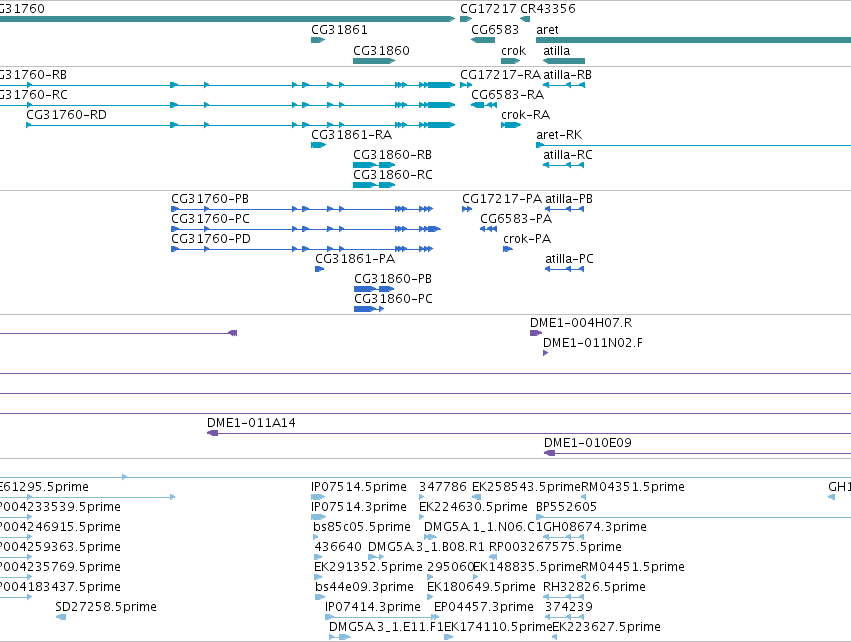Click the DME1-011N02.F clone end
The height and width of the screenshot is (642, 851).
click(545, 353)
